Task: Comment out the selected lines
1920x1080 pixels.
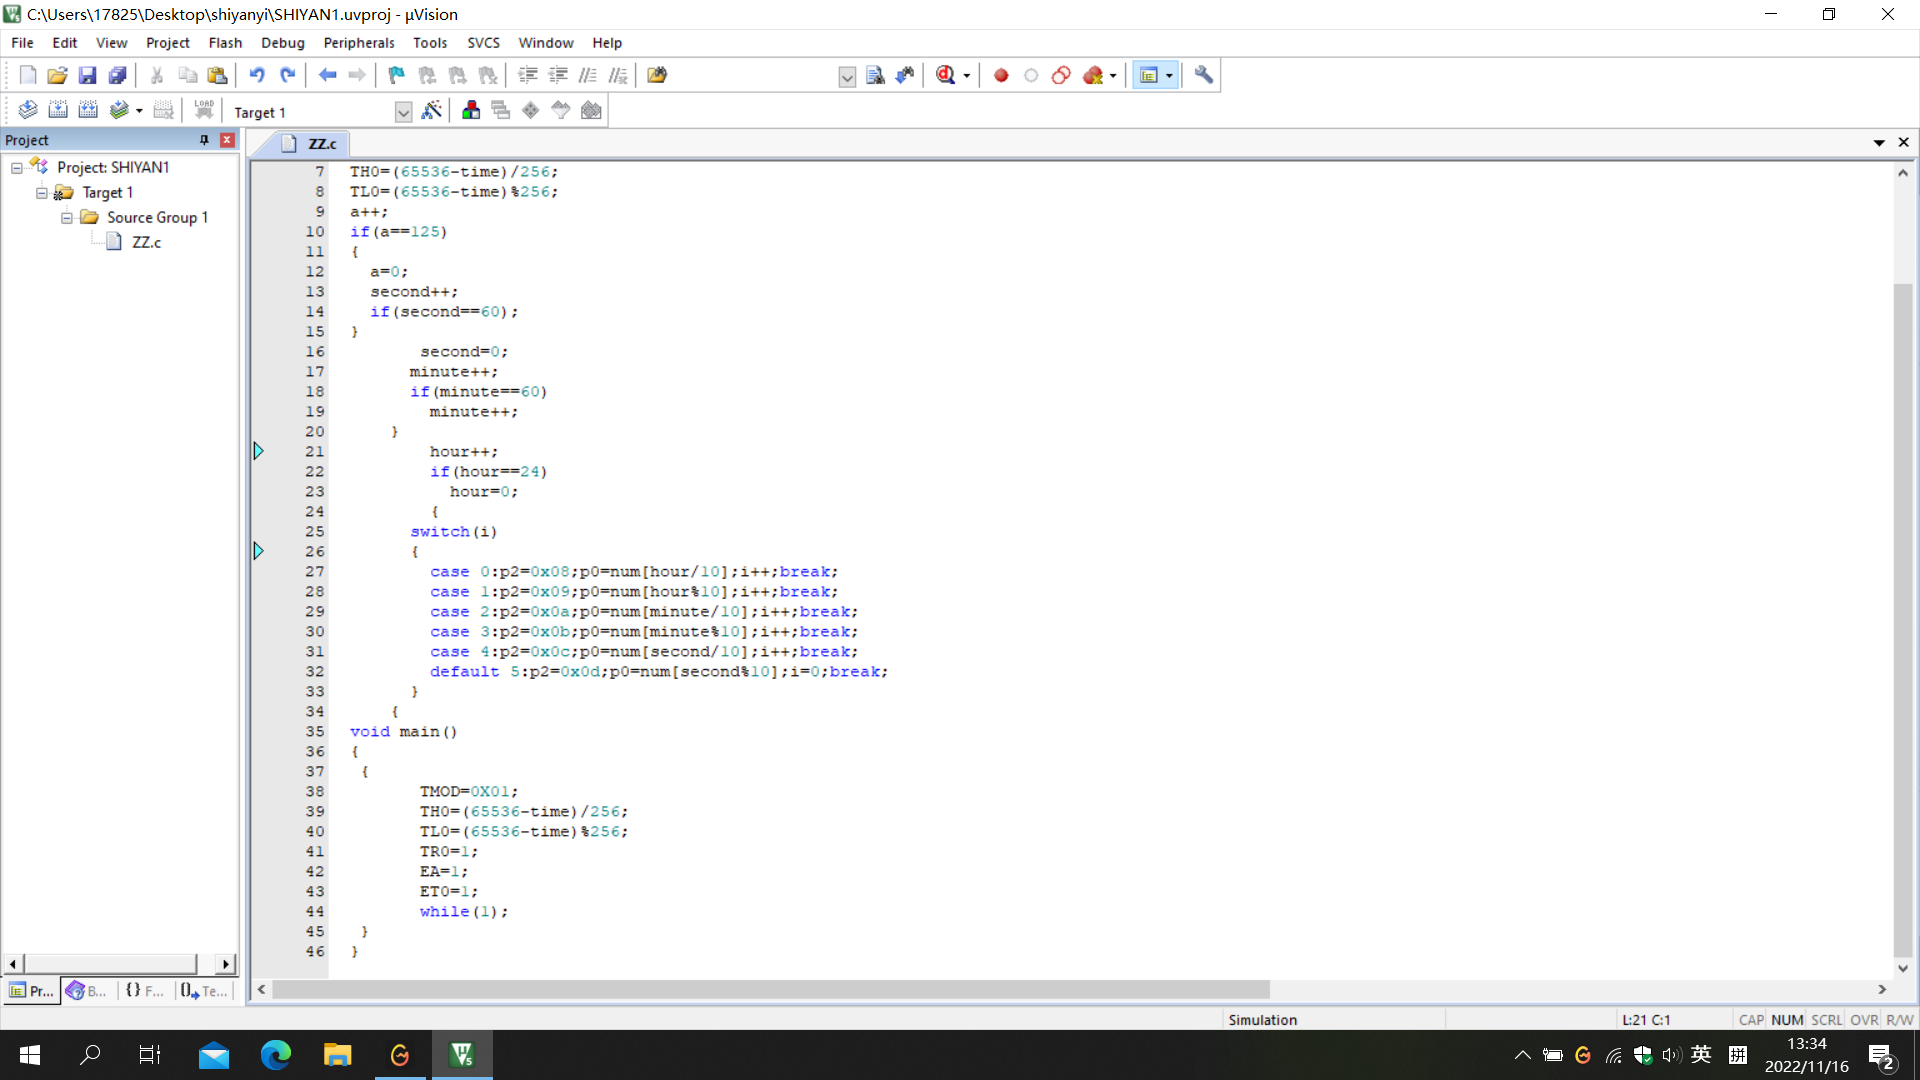Action: (x=588, y=75)
